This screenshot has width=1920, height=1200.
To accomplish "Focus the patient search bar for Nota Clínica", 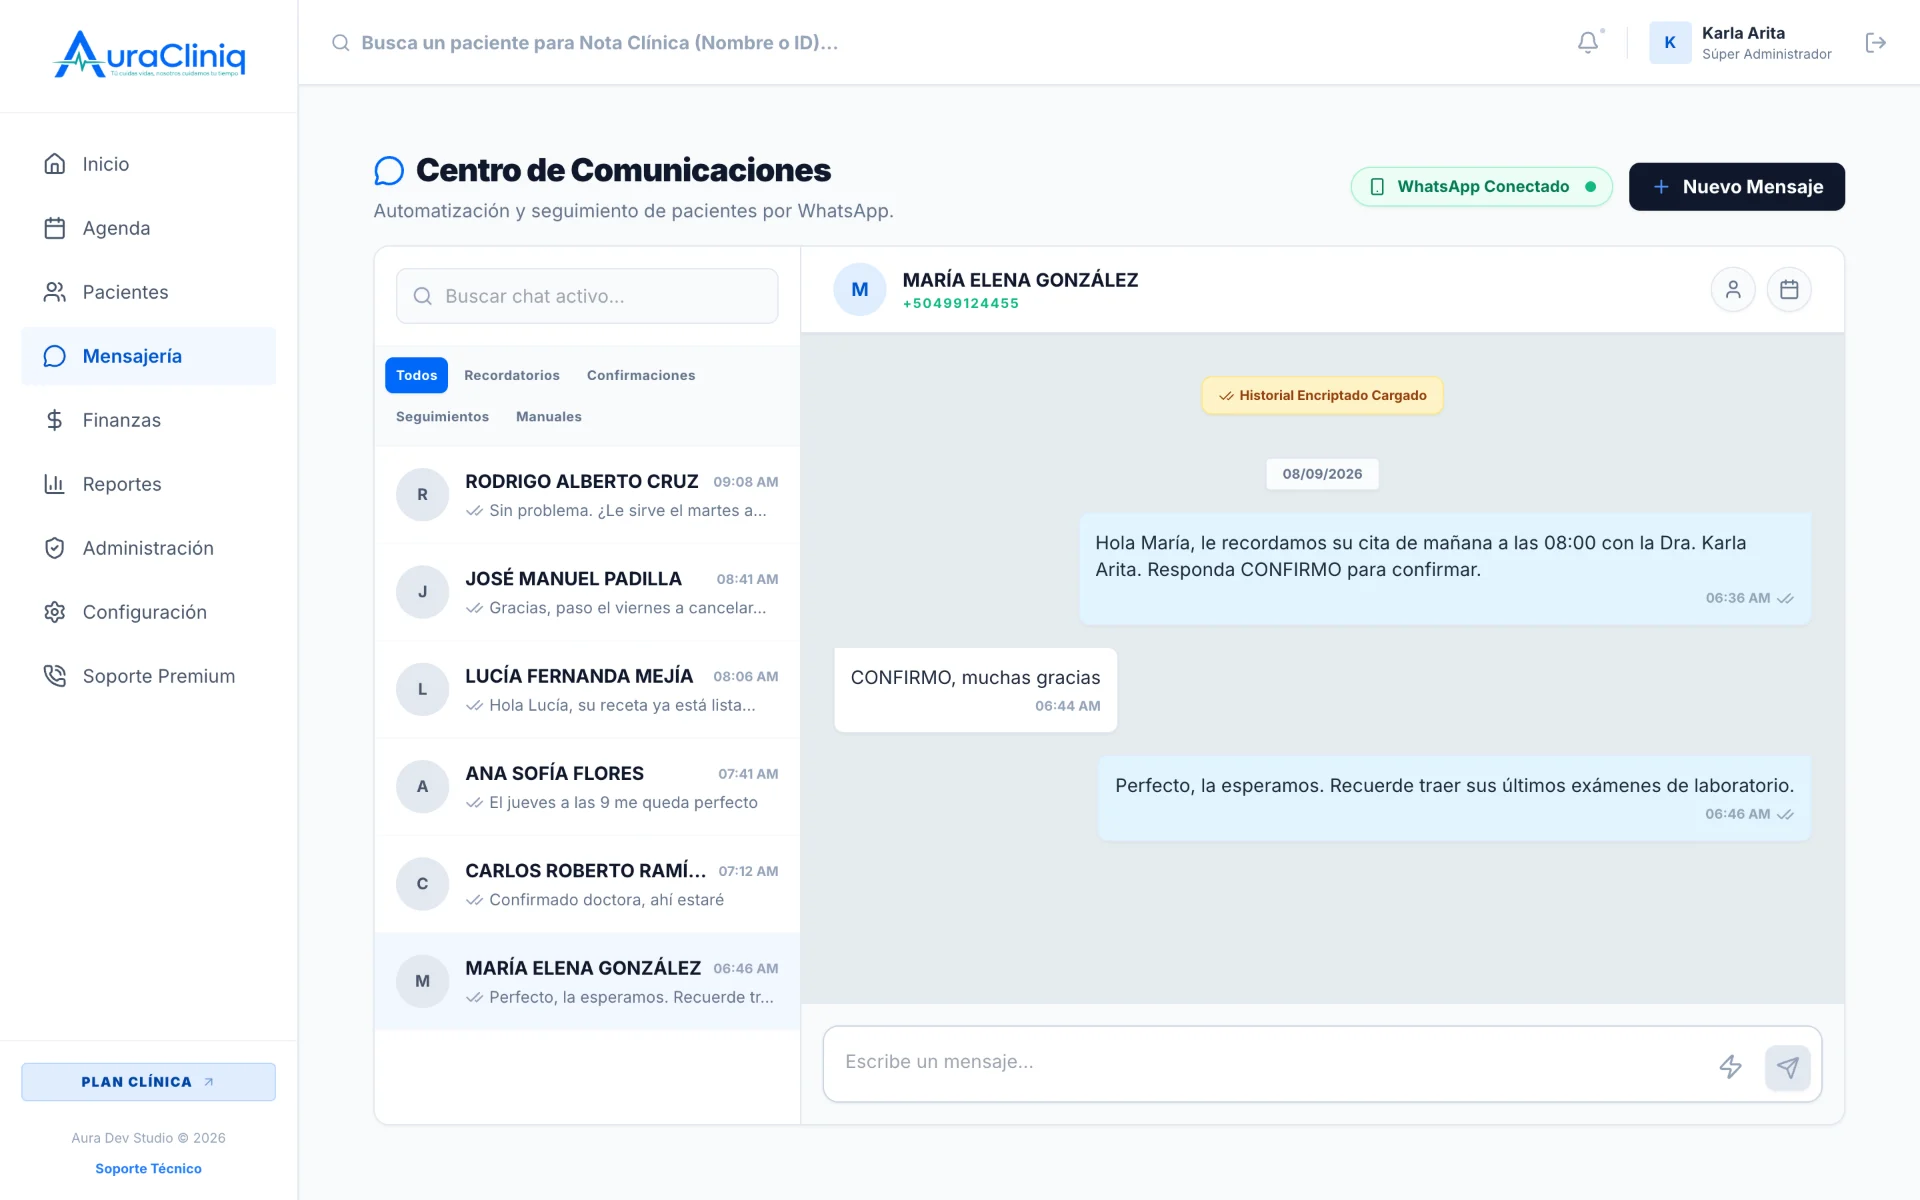I will [600, 43].
